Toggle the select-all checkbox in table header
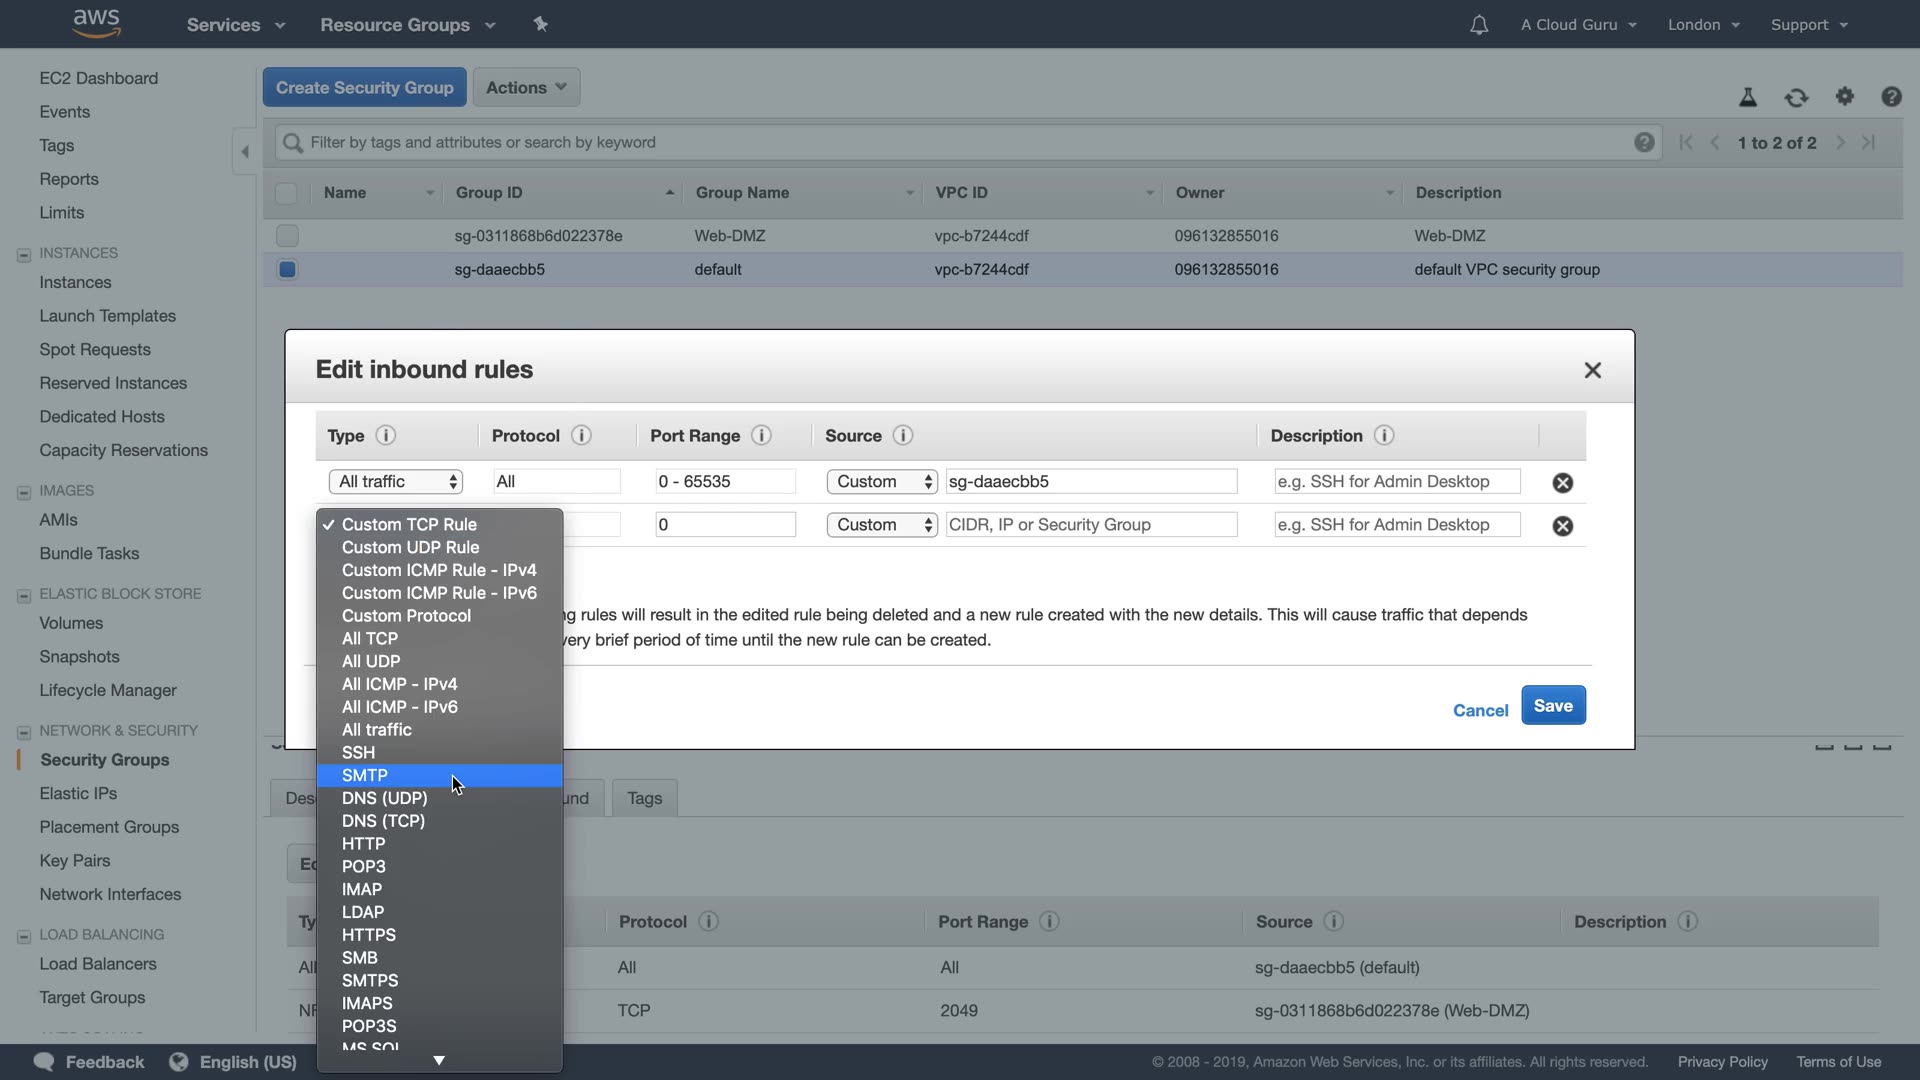The image size is (1920, 1080). point(287,193)
